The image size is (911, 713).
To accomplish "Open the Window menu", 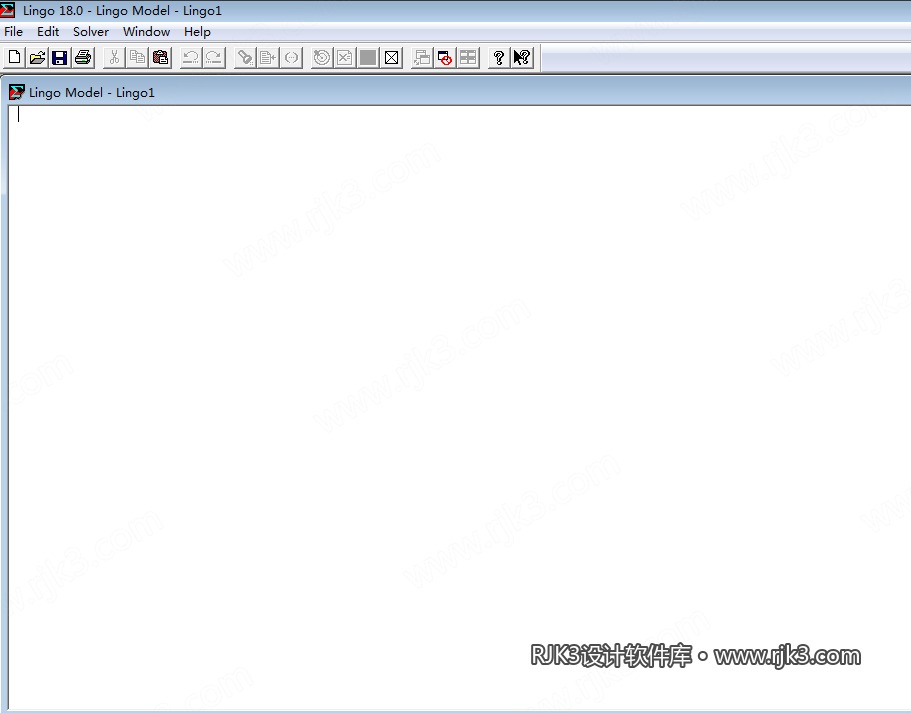I will pos(146,32).
